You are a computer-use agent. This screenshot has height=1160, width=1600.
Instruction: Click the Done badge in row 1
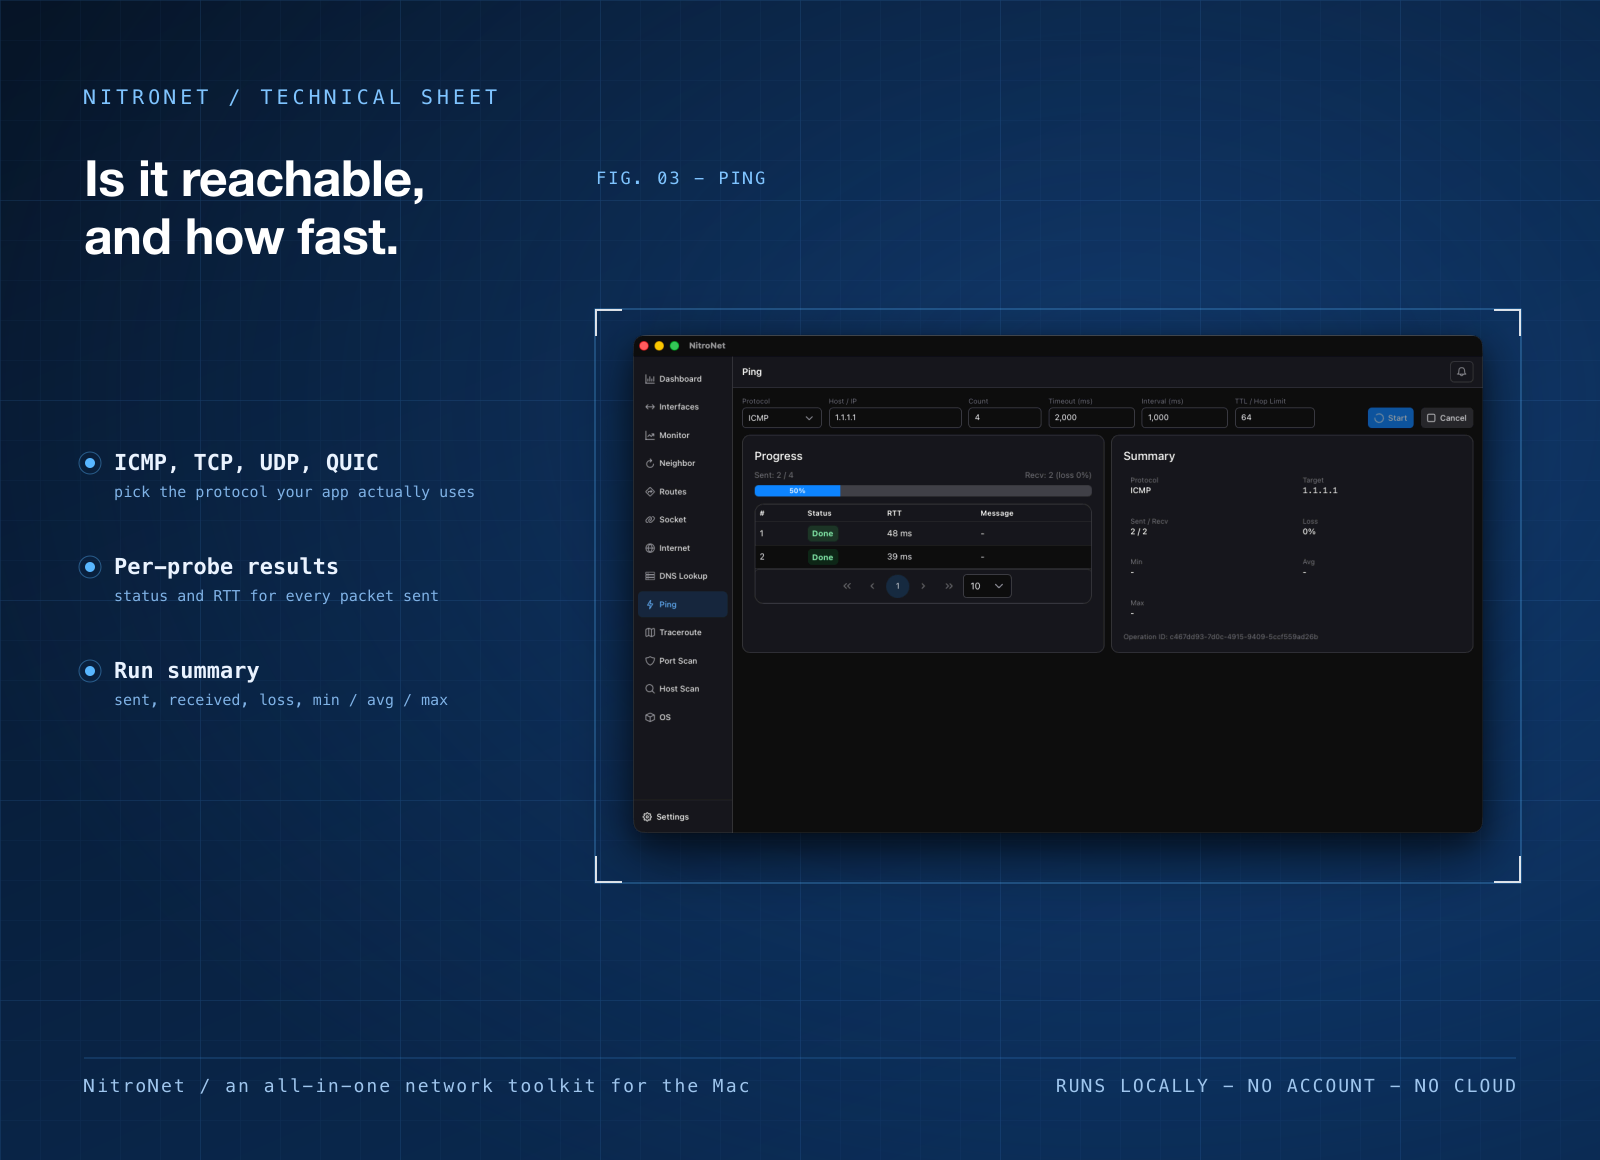tap(822, 534)
